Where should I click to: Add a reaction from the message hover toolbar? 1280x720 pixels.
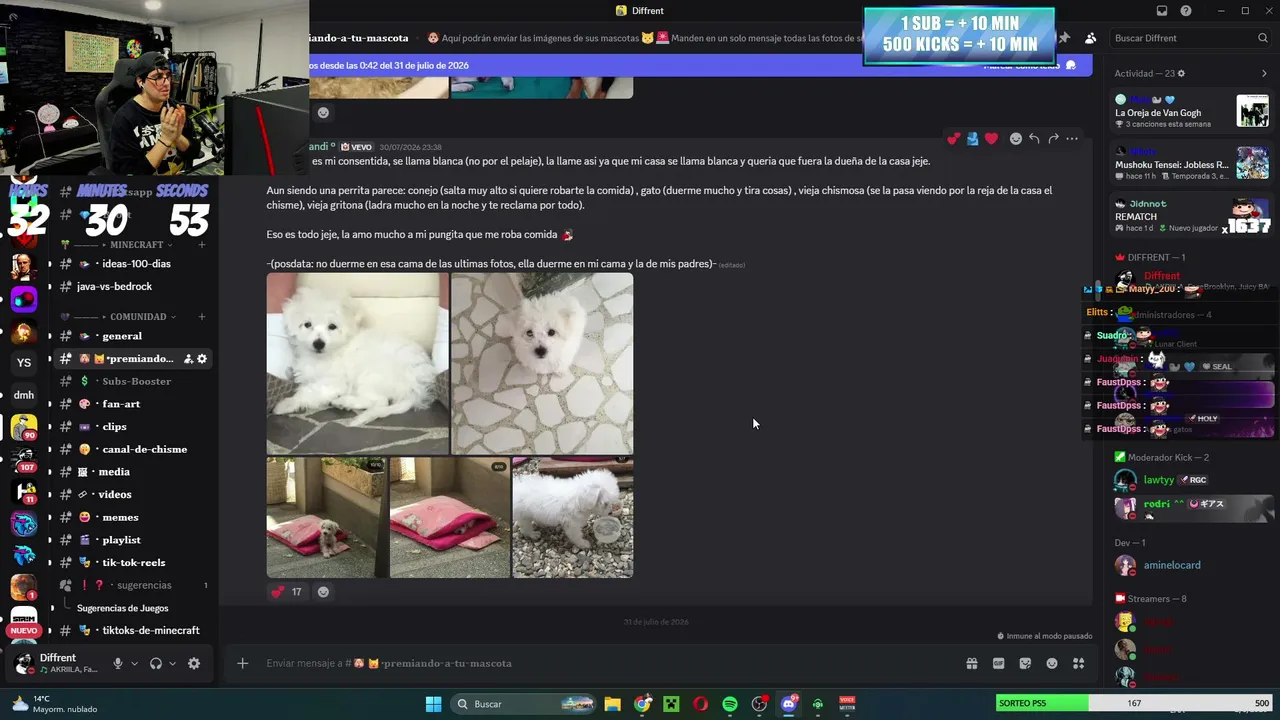click(x=1015, y=139)
